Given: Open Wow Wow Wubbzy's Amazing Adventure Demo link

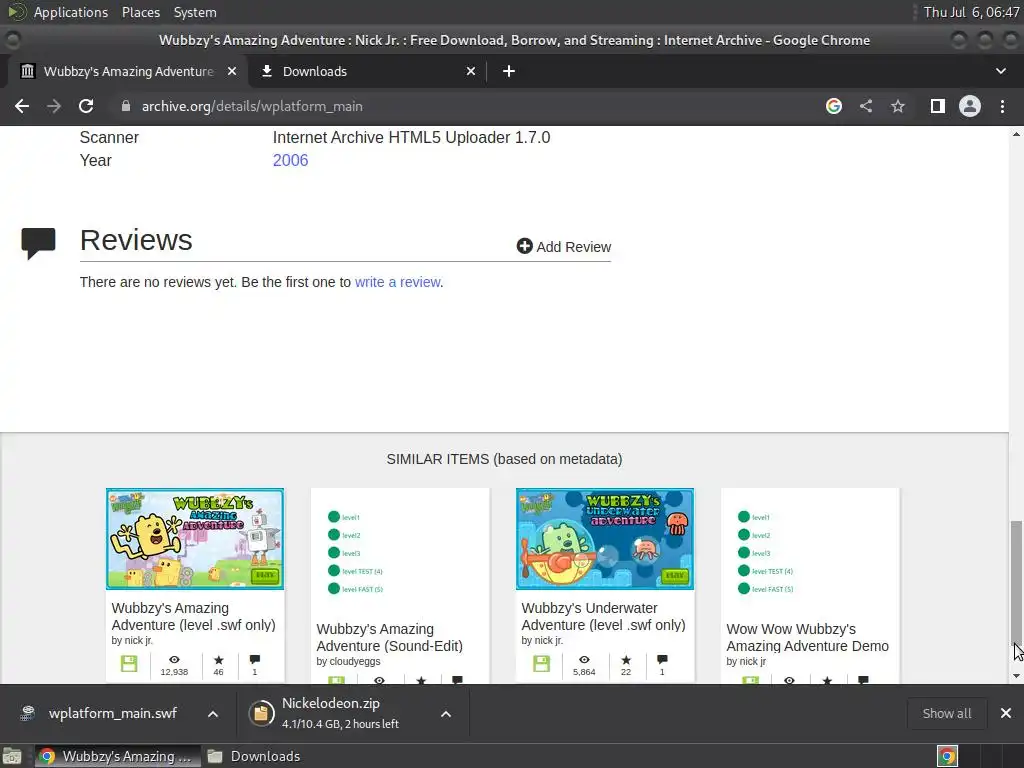Looking at the screenshot, I should [x=807, y=637].
